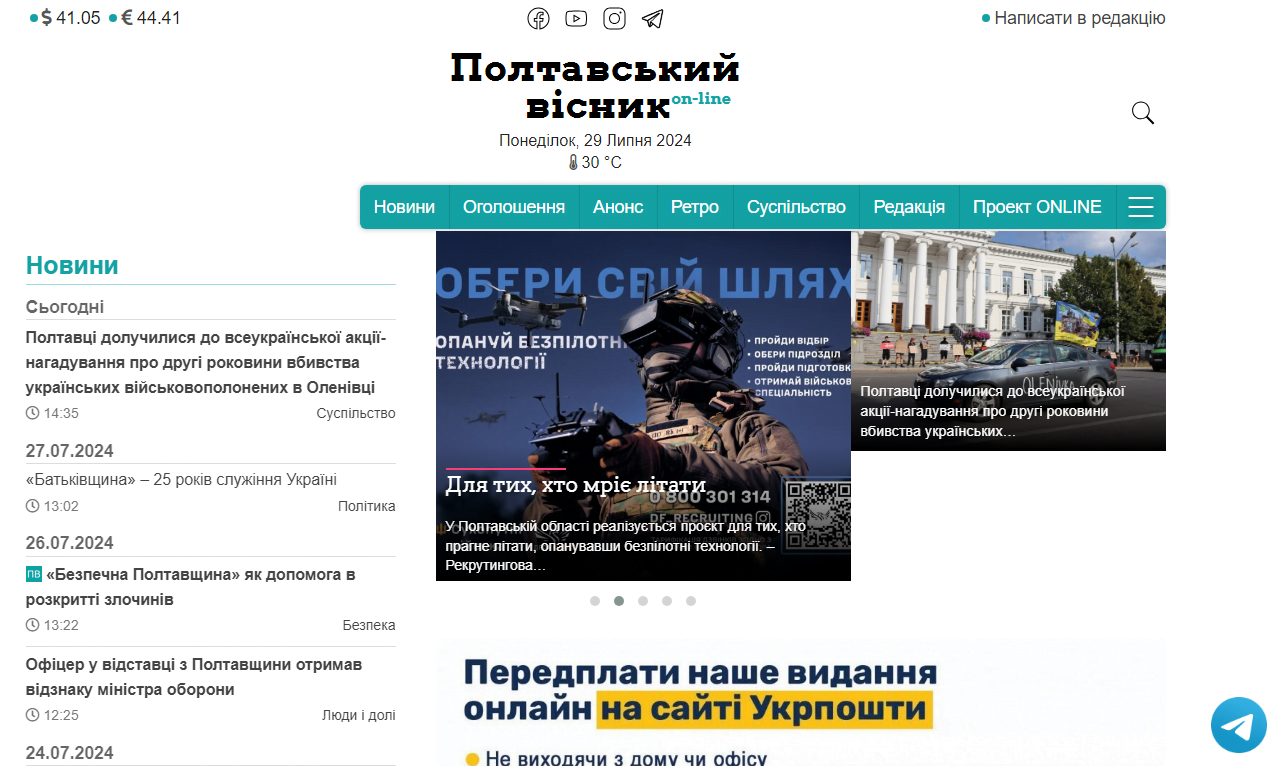The width and height of the screenshot is (1273, 766).
Task: Select the second carousel dot
Action: [619, 601]
